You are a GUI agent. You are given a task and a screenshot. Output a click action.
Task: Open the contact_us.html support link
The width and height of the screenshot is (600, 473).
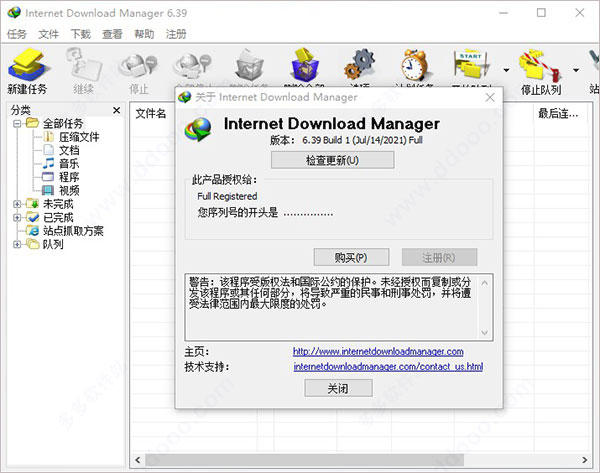[388, 367]
